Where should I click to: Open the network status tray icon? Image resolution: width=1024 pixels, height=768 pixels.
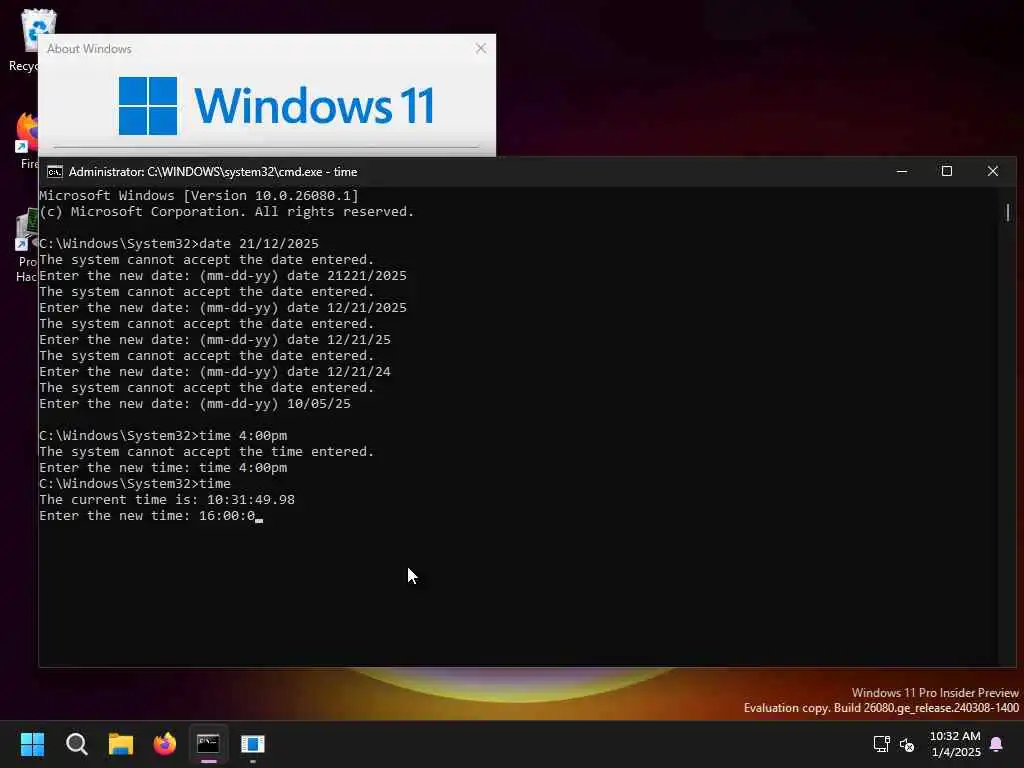click(882, 744)
